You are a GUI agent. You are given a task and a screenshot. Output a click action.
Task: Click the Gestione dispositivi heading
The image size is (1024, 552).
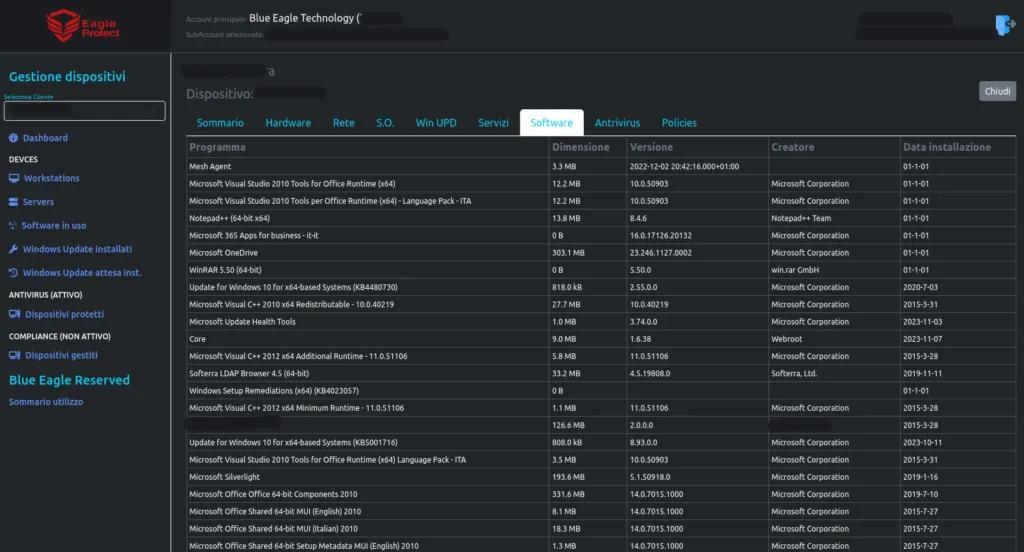tap(67, 76)
